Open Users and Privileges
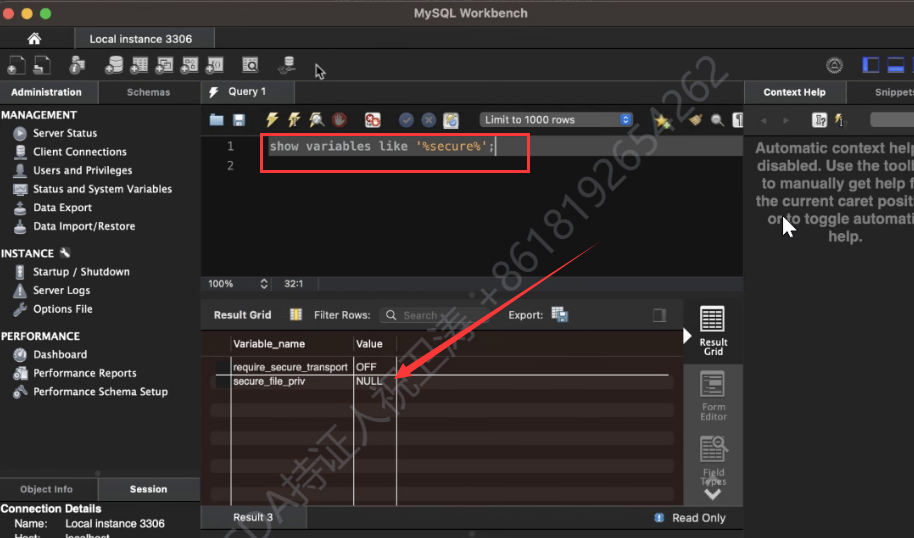The height and width of the screenshot is (538, 914). 83,170
